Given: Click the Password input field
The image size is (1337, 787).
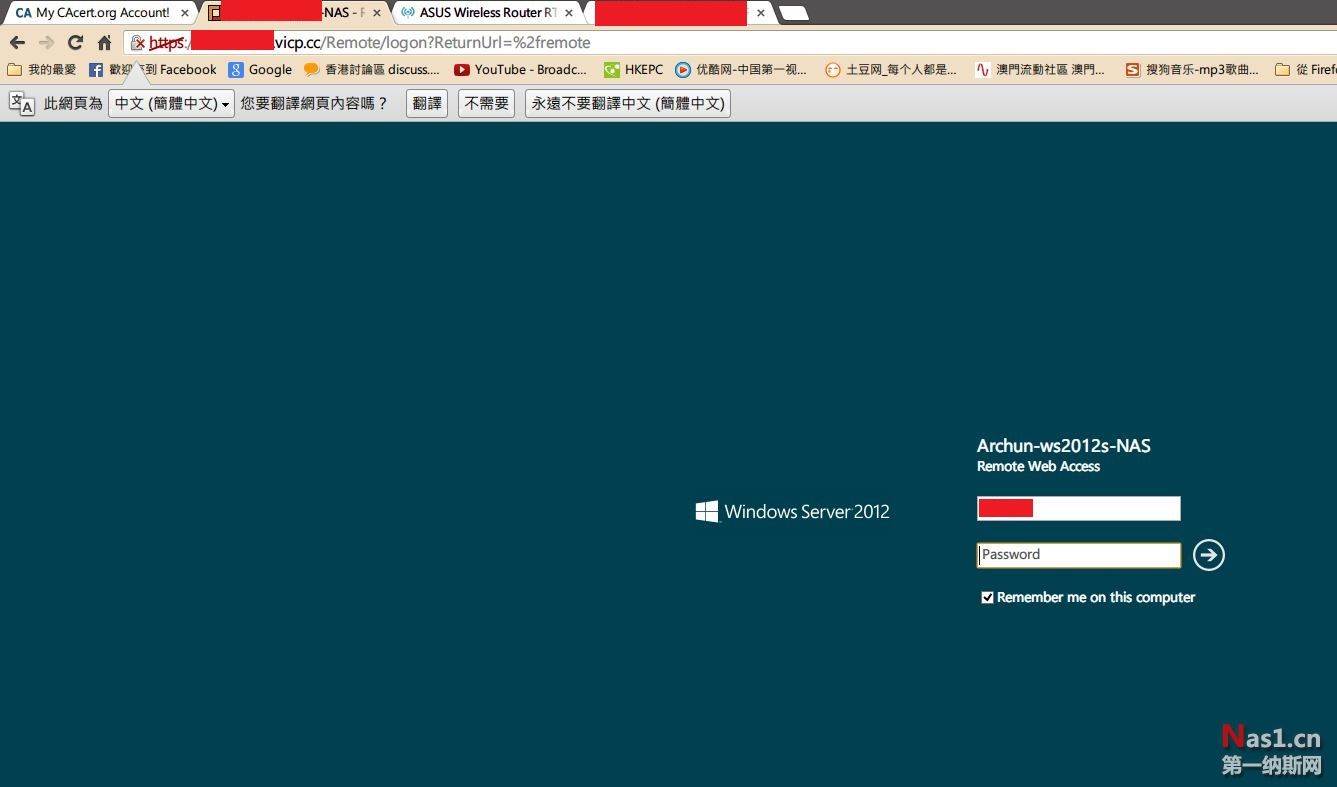Looking at the screenshot, I should pos(1079,555).
